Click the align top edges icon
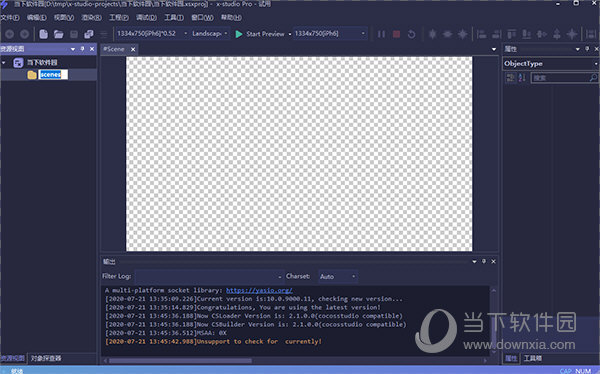The width and height of the screenshot is (600, 374). coord(512,34)
